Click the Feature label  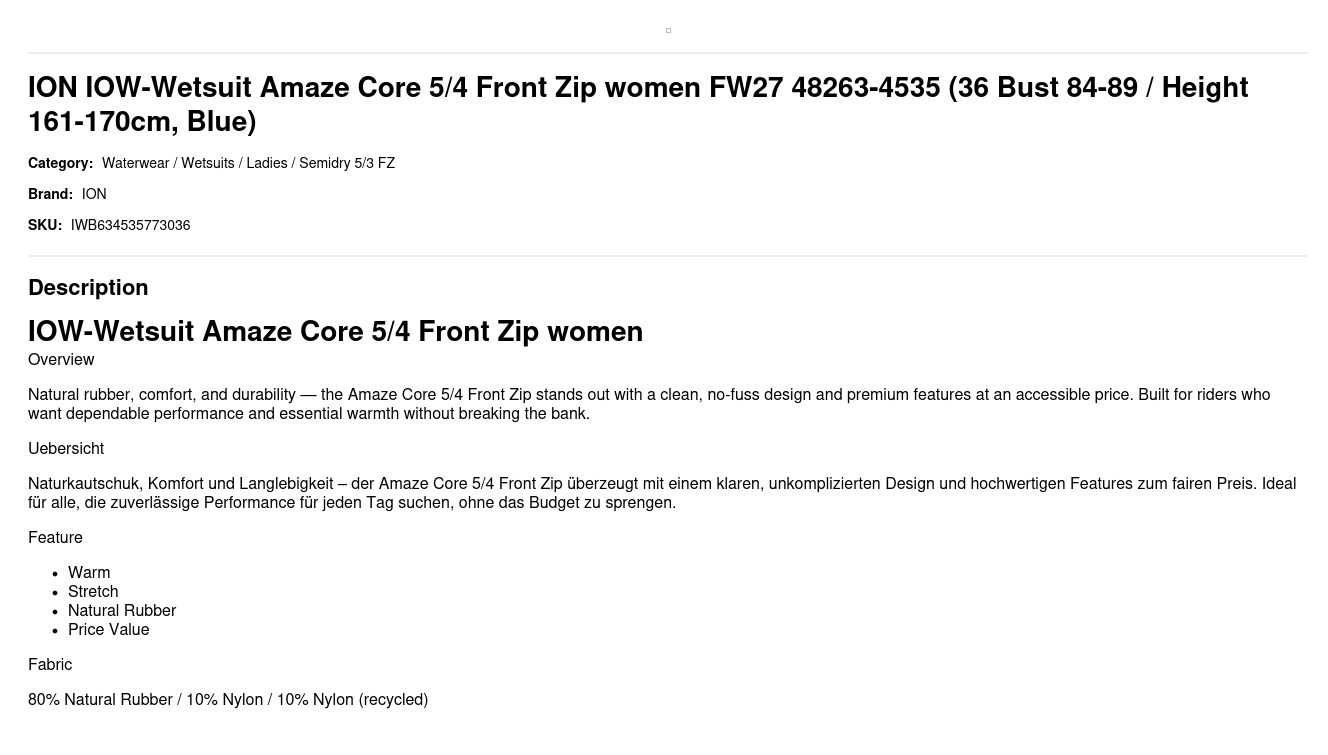point(55,538)
